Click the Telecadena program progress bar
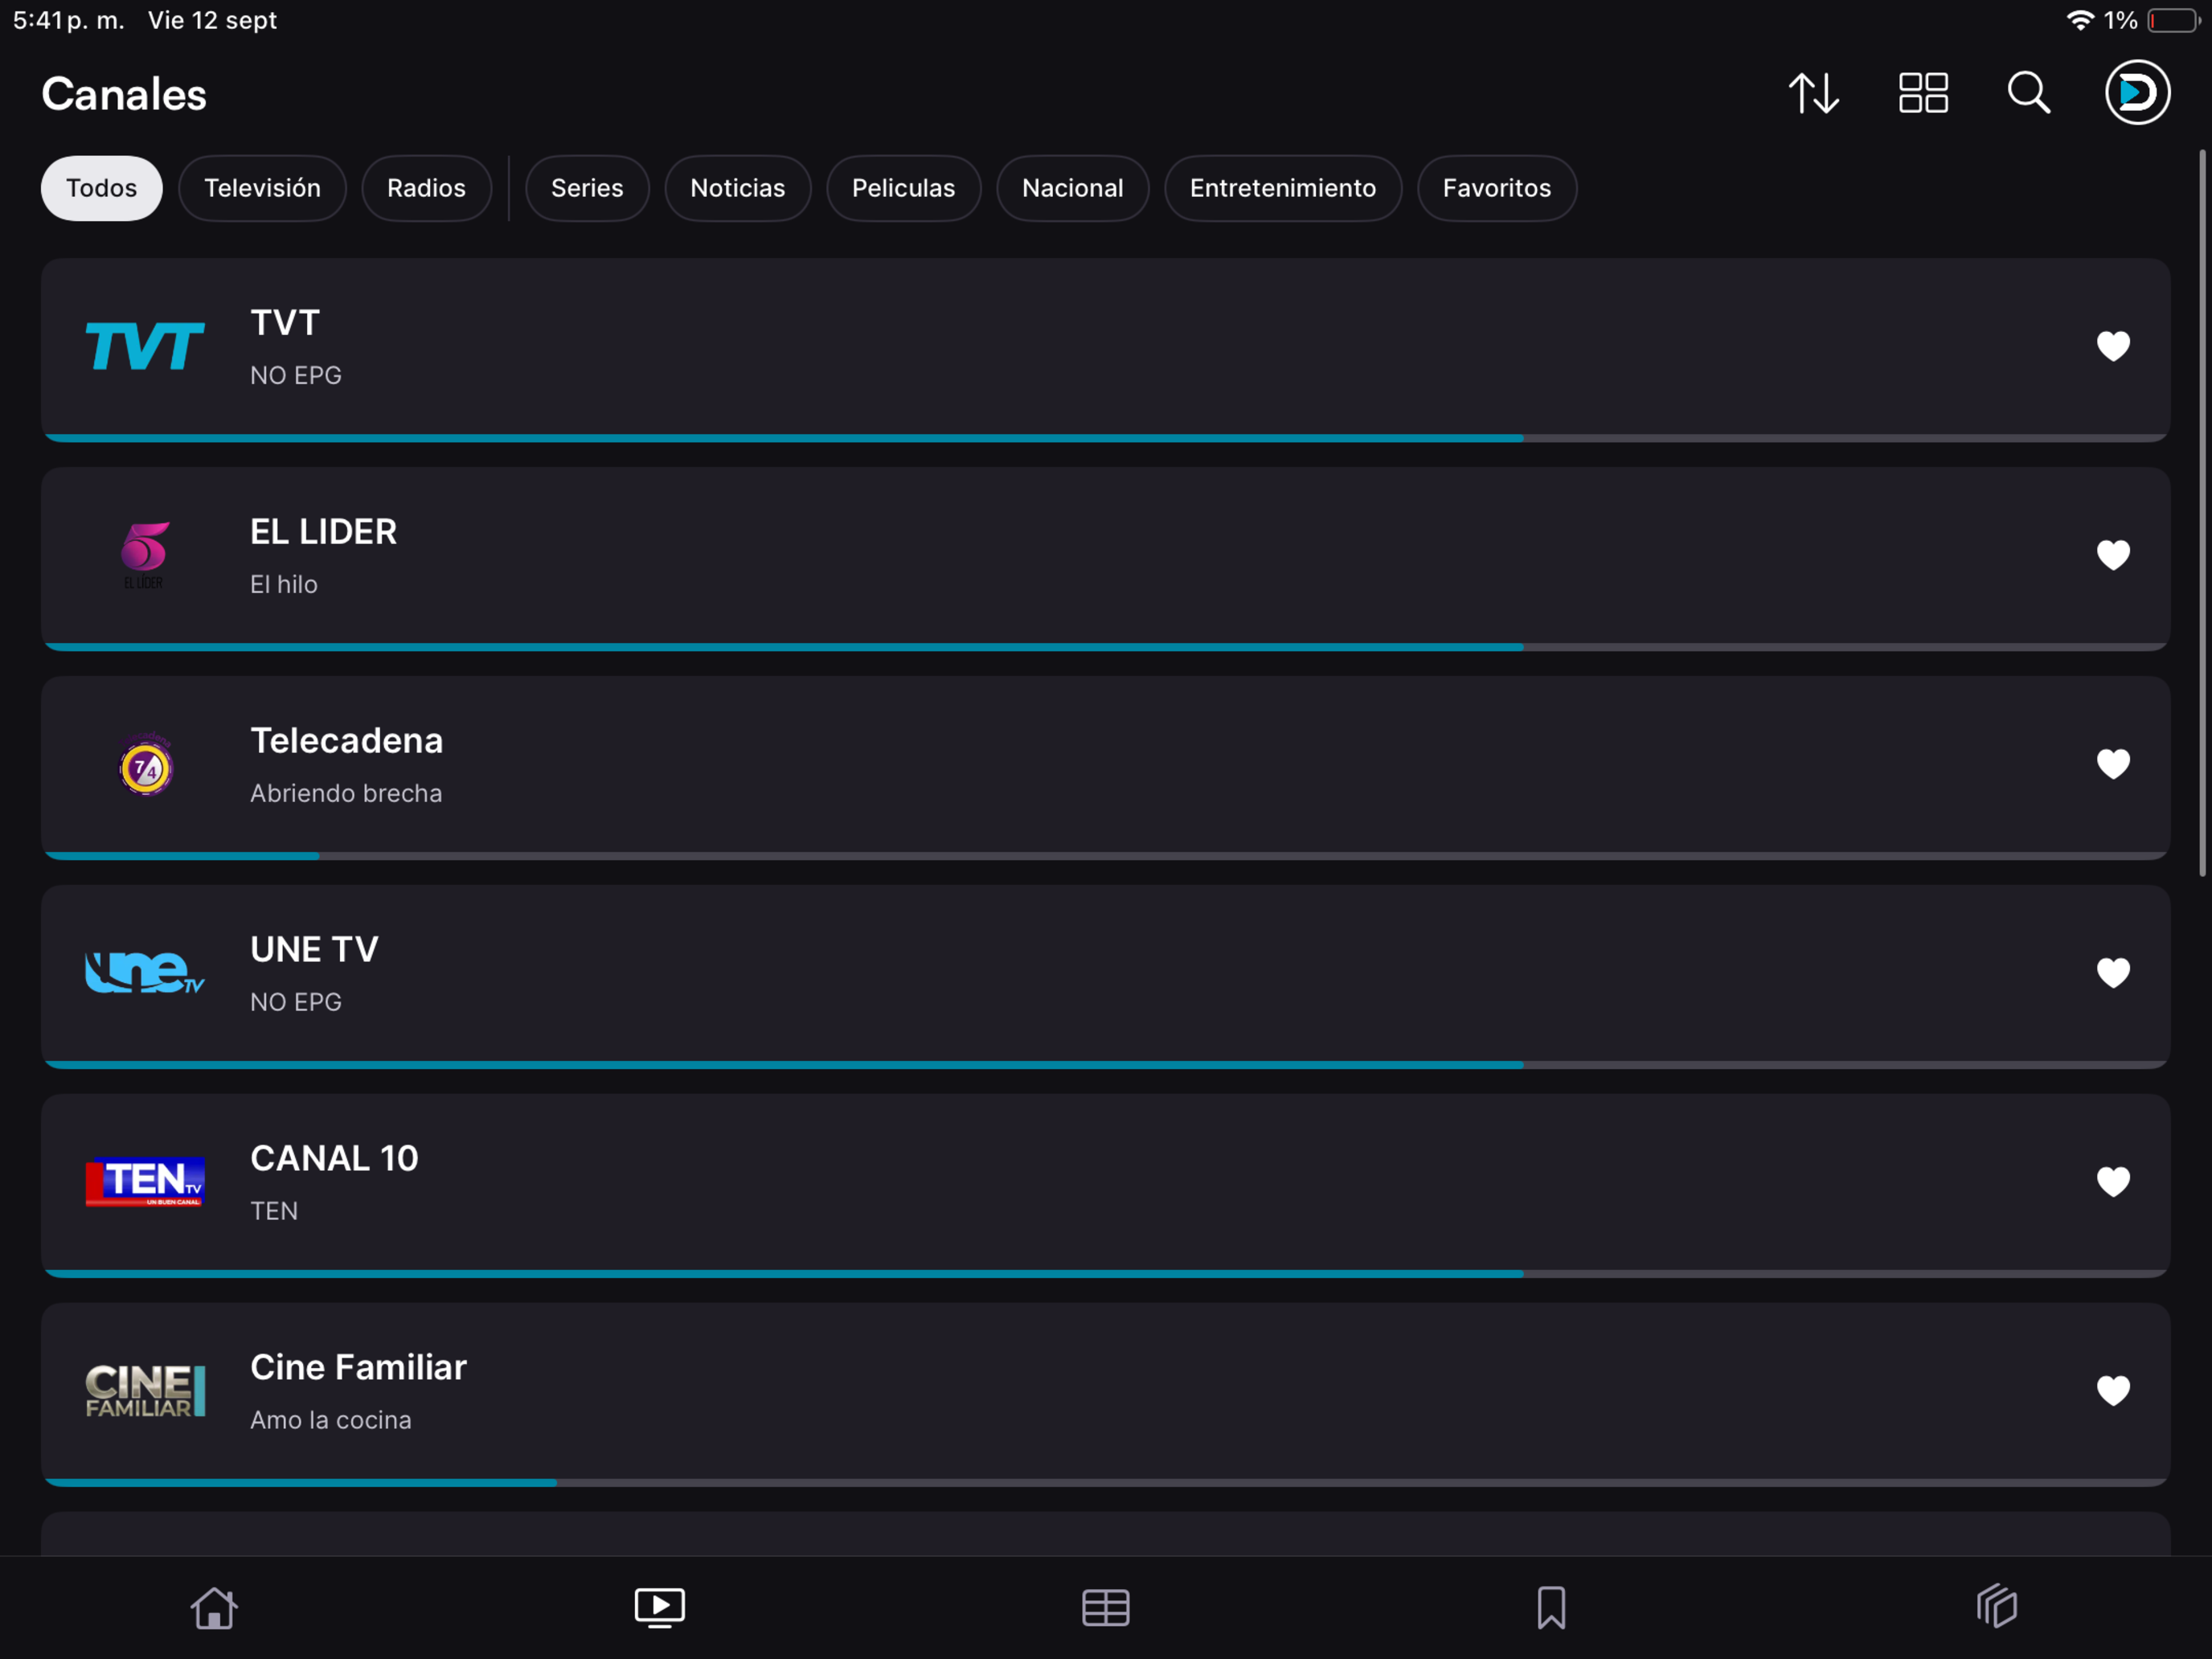2212x1659 pixels. pyautogui.click(x=1106, y=856)
